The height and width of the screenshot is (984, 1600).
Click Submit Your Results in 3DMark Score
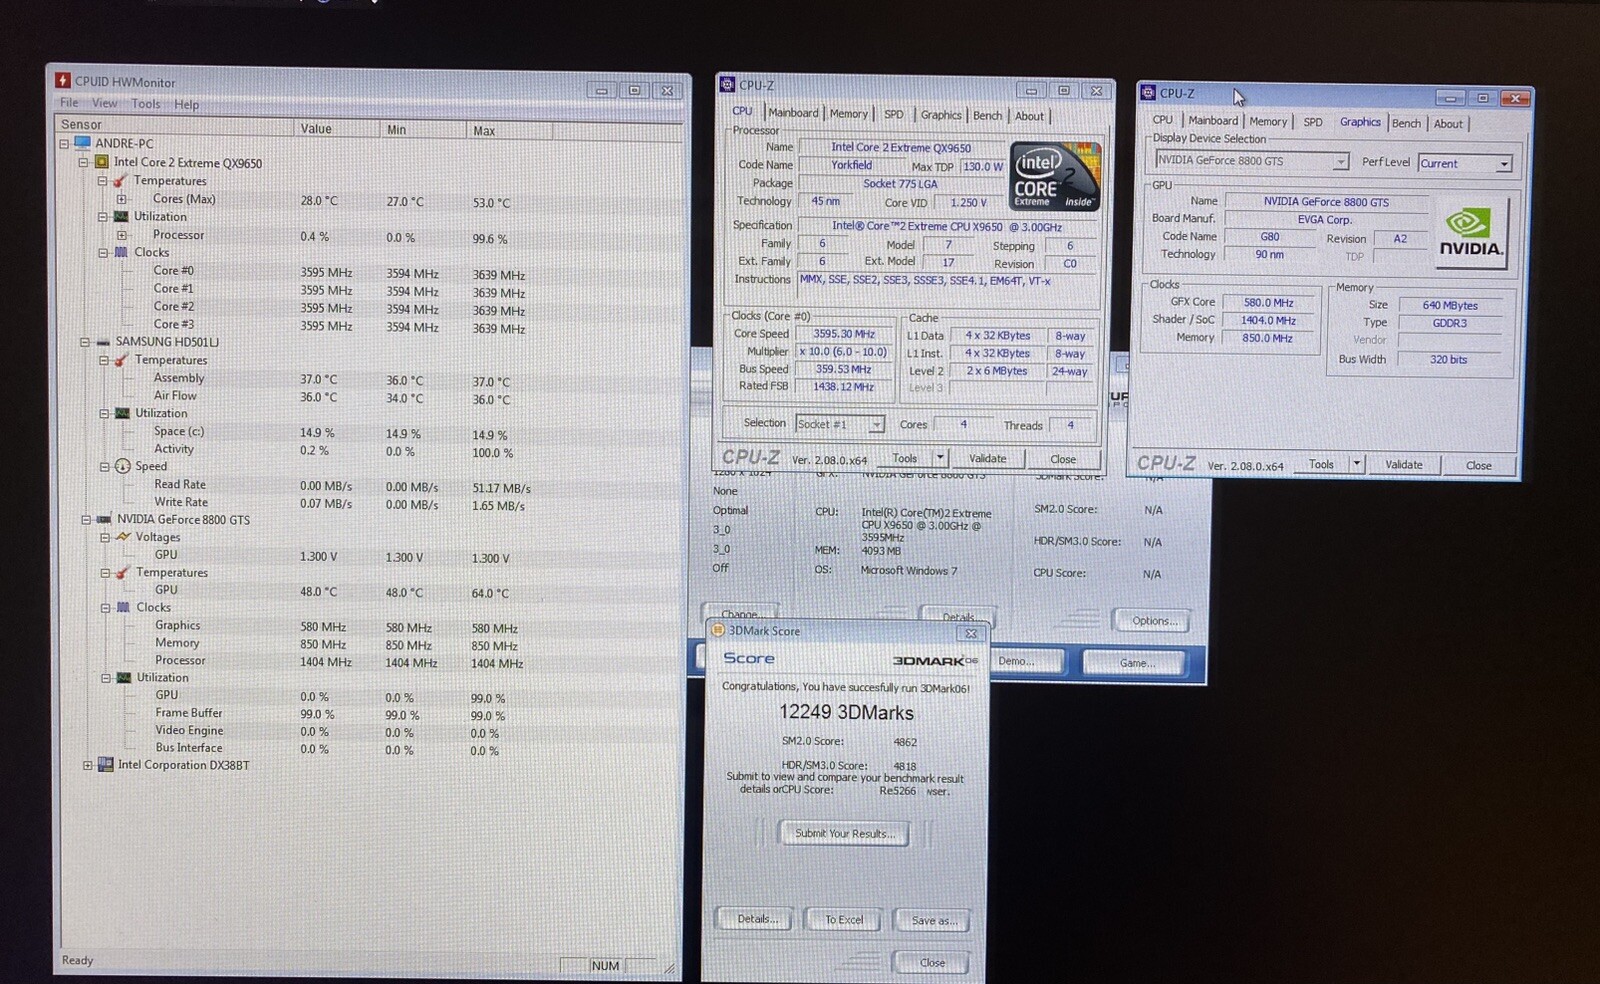point(845,833)
